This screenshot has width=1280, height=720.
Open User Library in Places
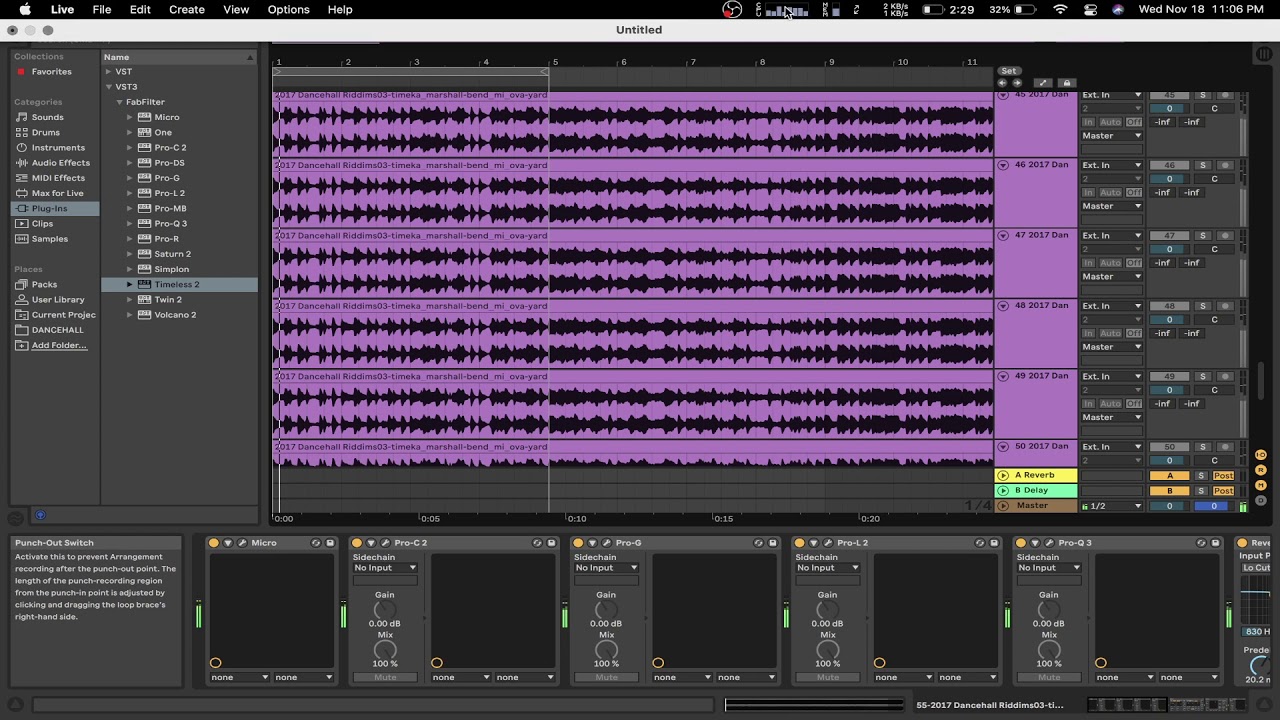(x=58, y=299)
